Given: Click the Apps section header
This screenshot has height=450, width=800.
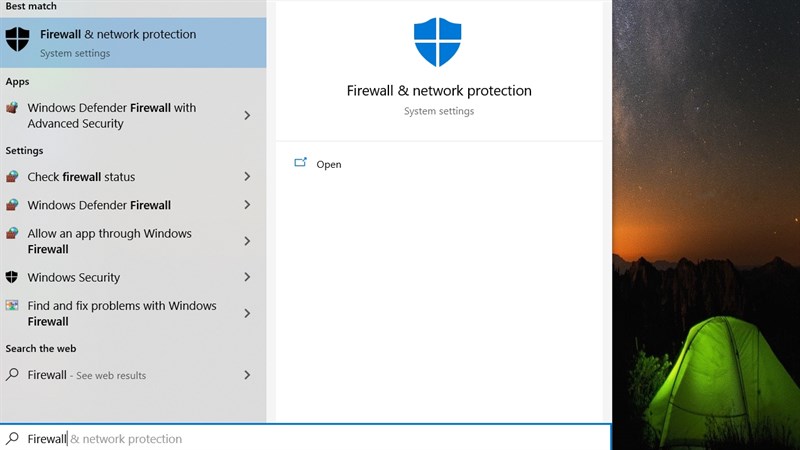Looking at the screenshot, I should pos(17,82).
